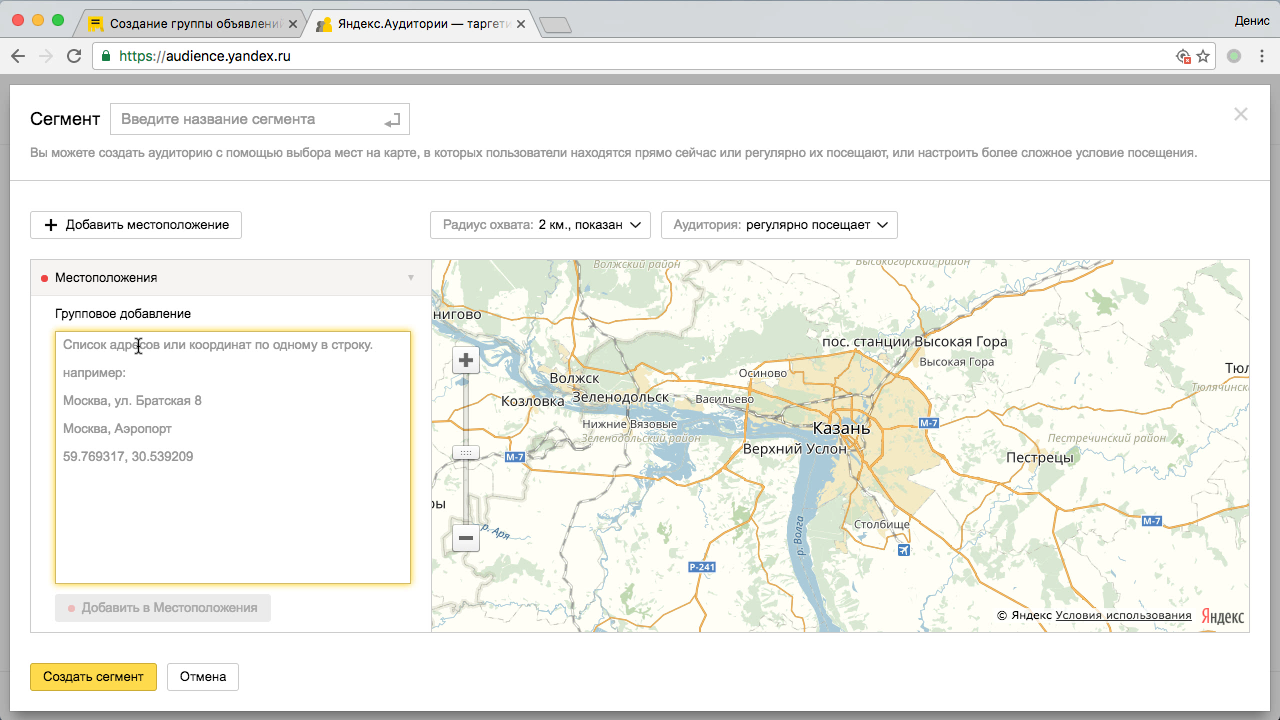Click the enter arrow icon in segment name field
The image size is (1280, 720).
(x=392, y=120)
